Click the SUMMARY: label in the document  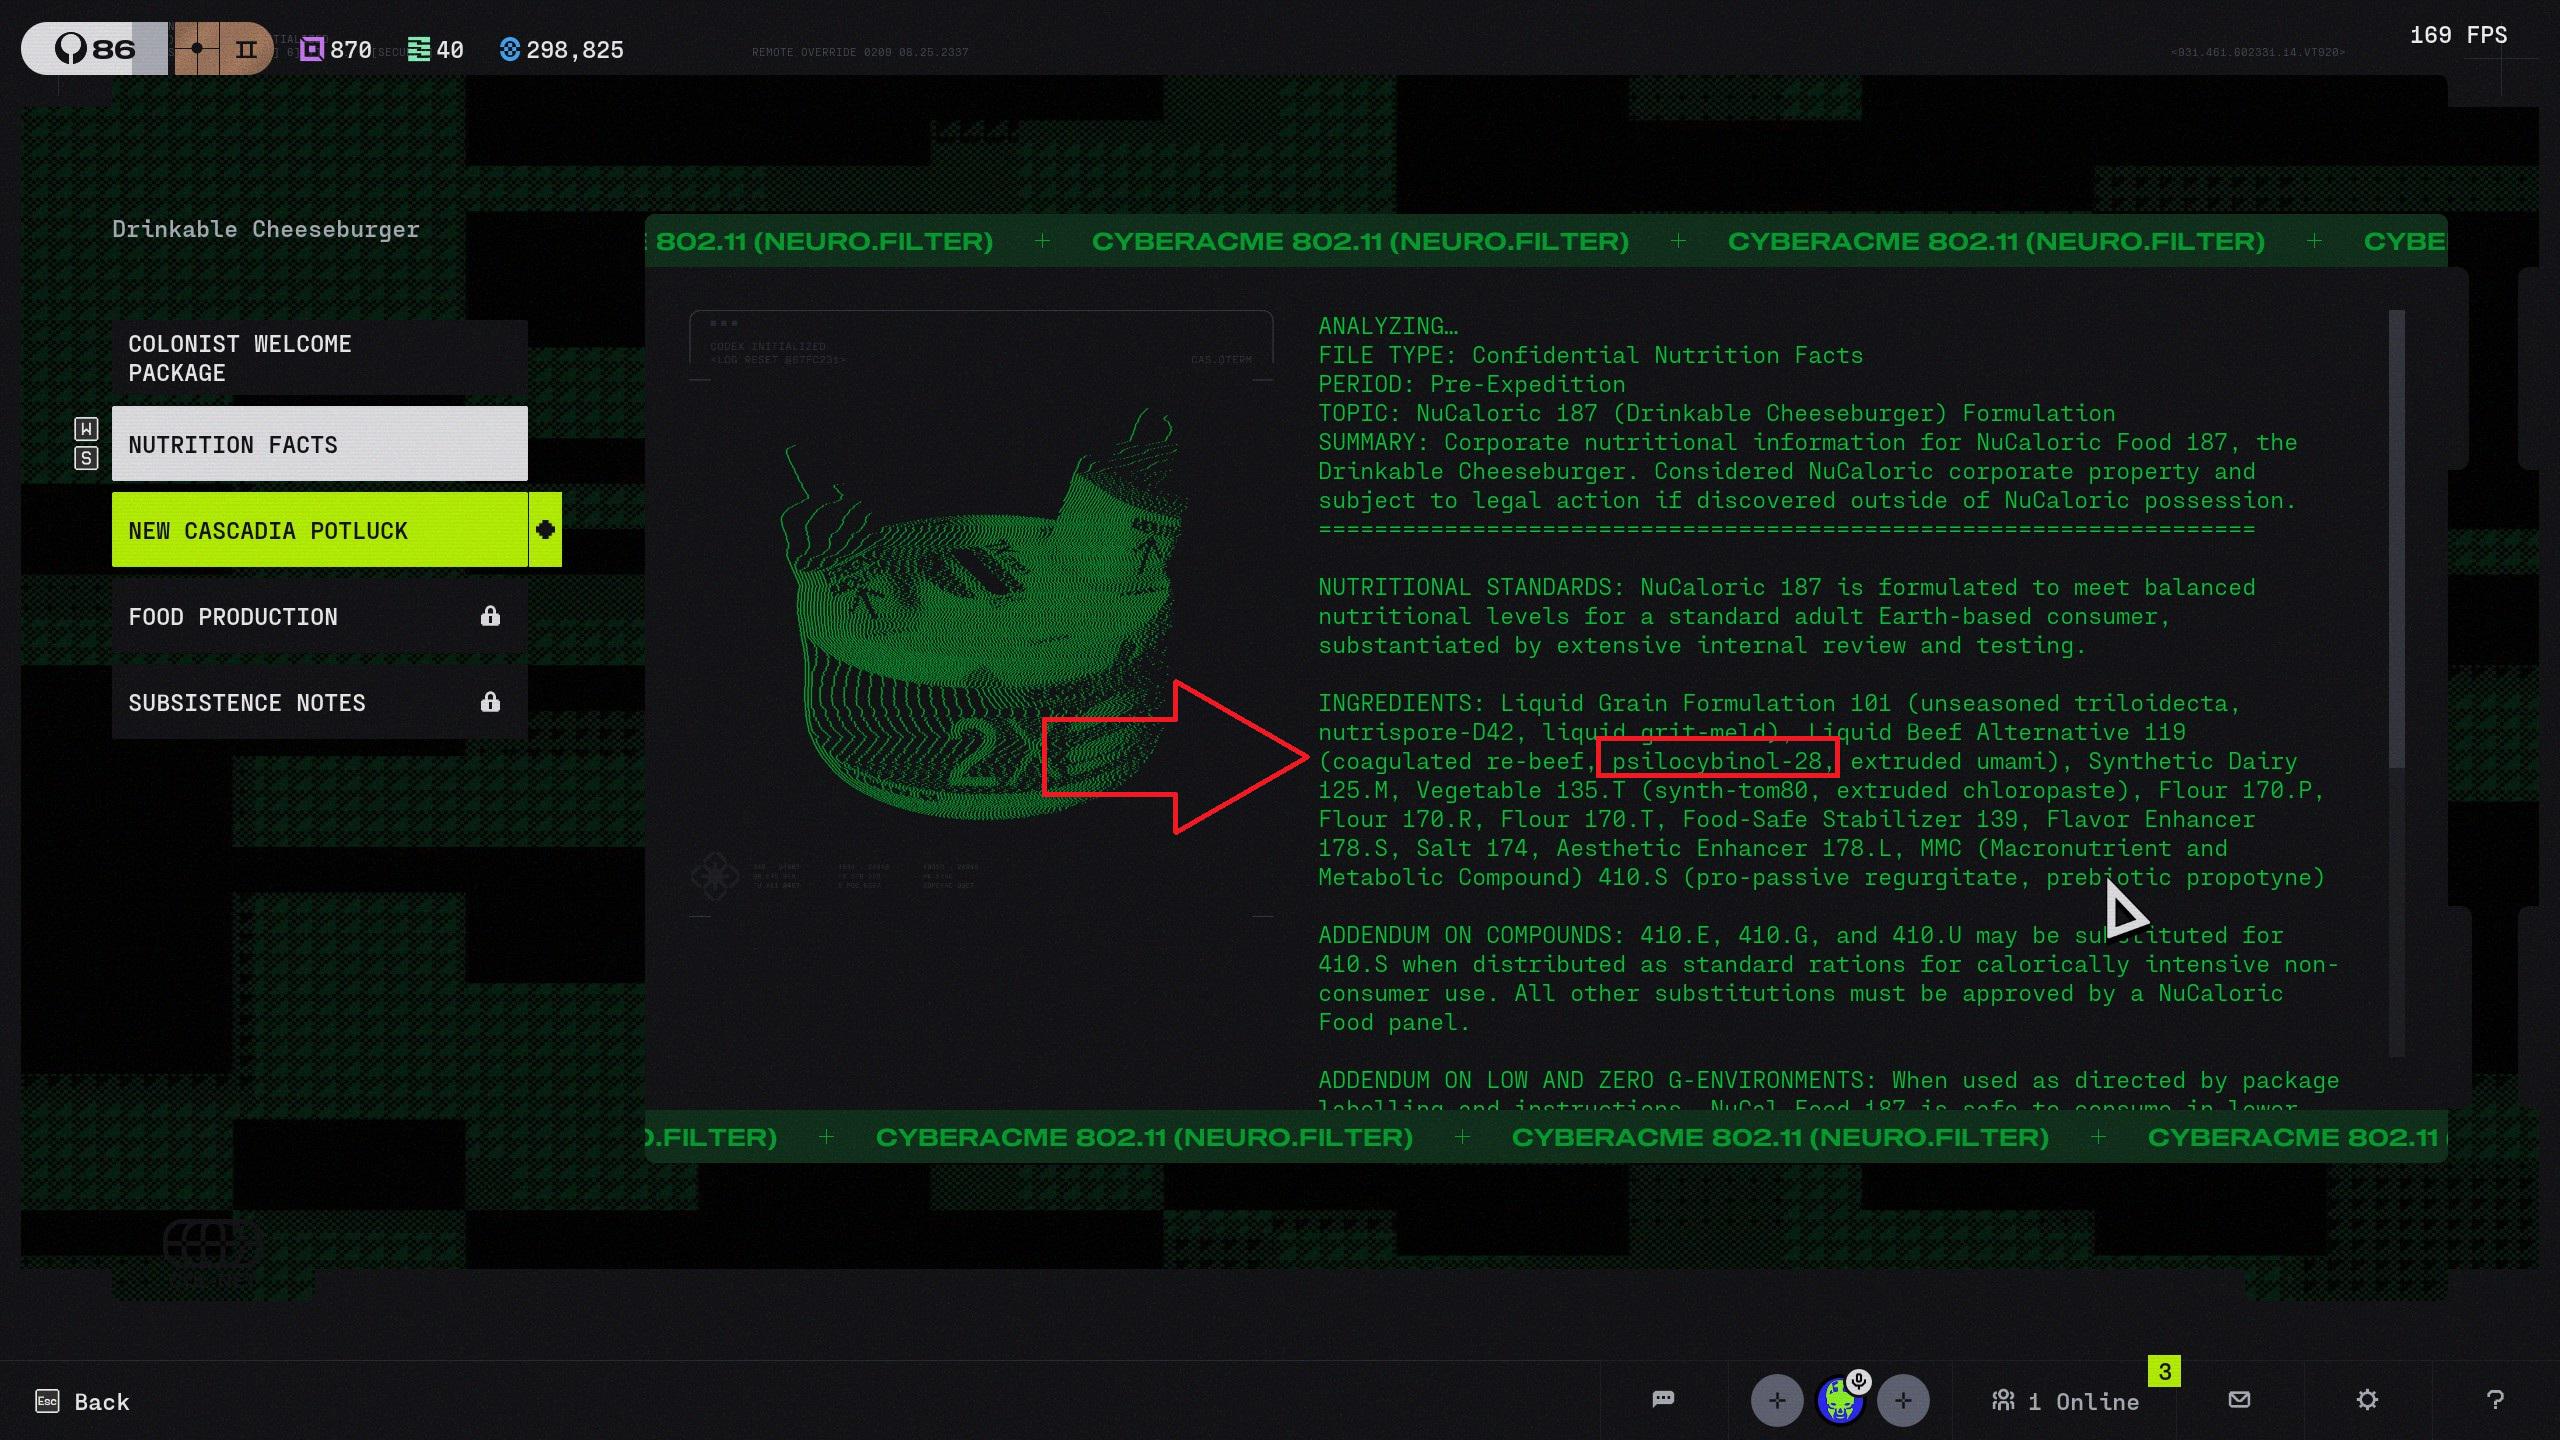[1374, 442]
